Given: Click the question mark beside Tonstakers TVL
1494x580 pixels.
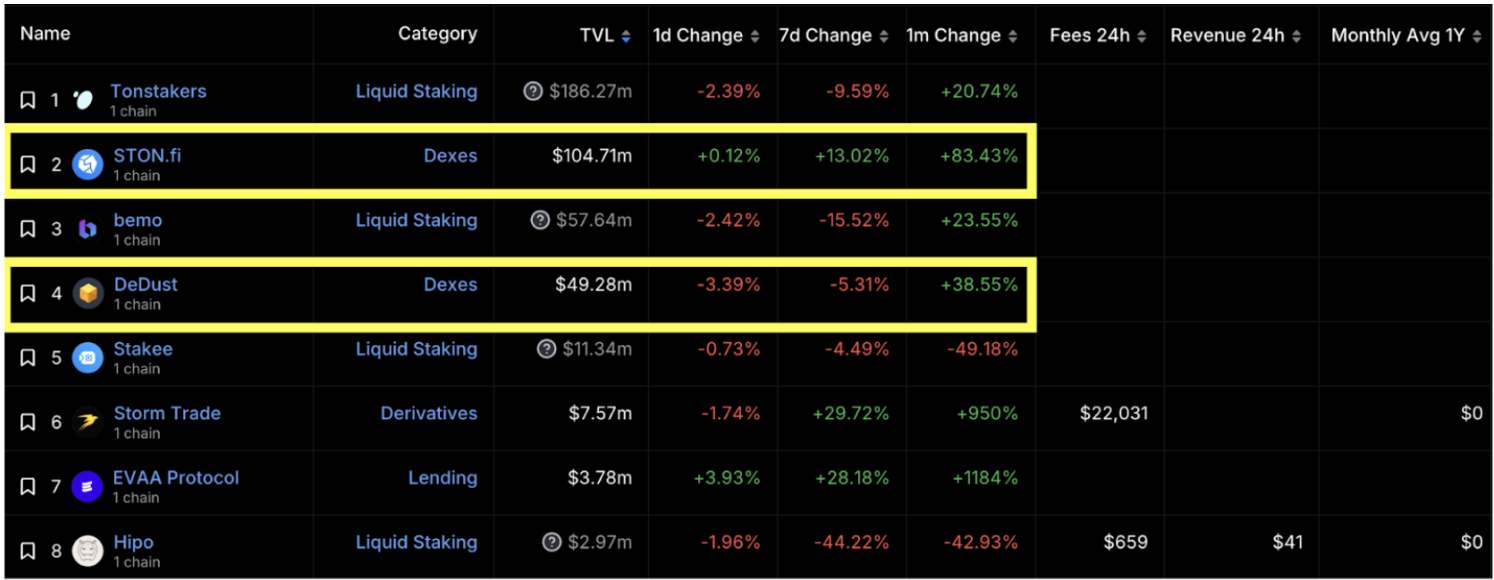Looking at the screenshot, I should (x=533, y=92).
